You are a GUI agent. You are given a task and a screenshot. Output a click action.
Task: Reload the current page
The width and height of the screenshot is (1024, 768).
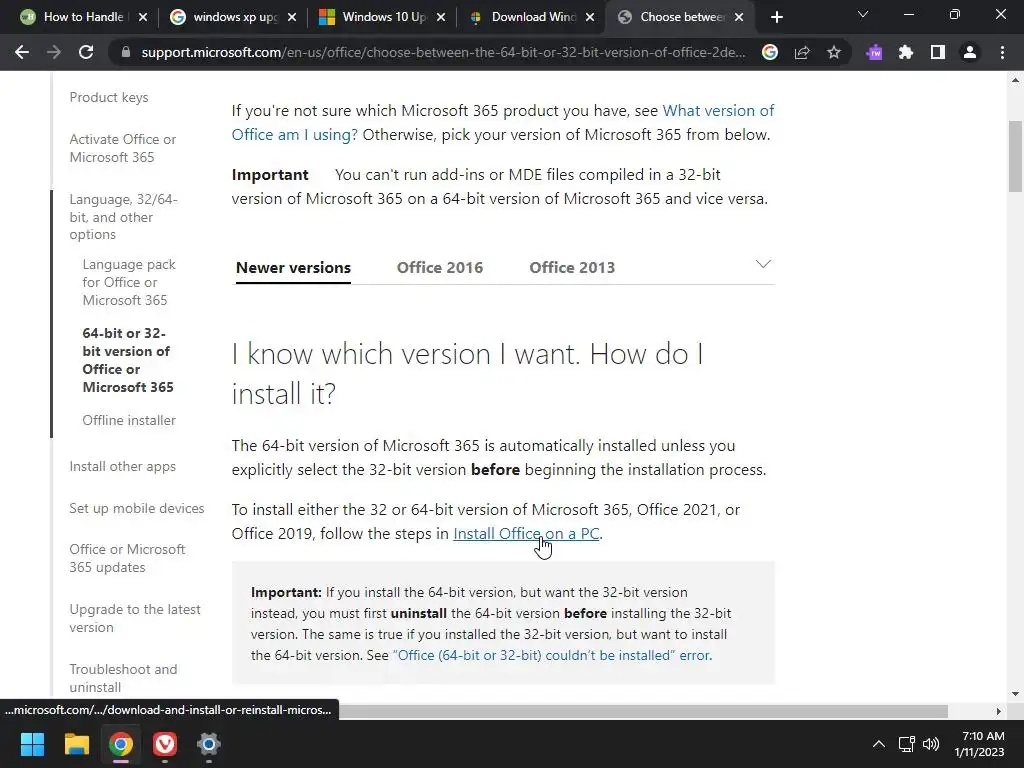(86, 52)
